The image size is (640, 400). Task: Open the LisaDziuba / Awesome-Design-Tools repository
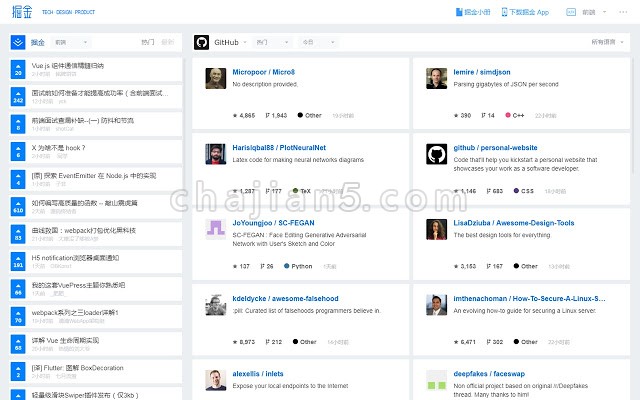514,223
